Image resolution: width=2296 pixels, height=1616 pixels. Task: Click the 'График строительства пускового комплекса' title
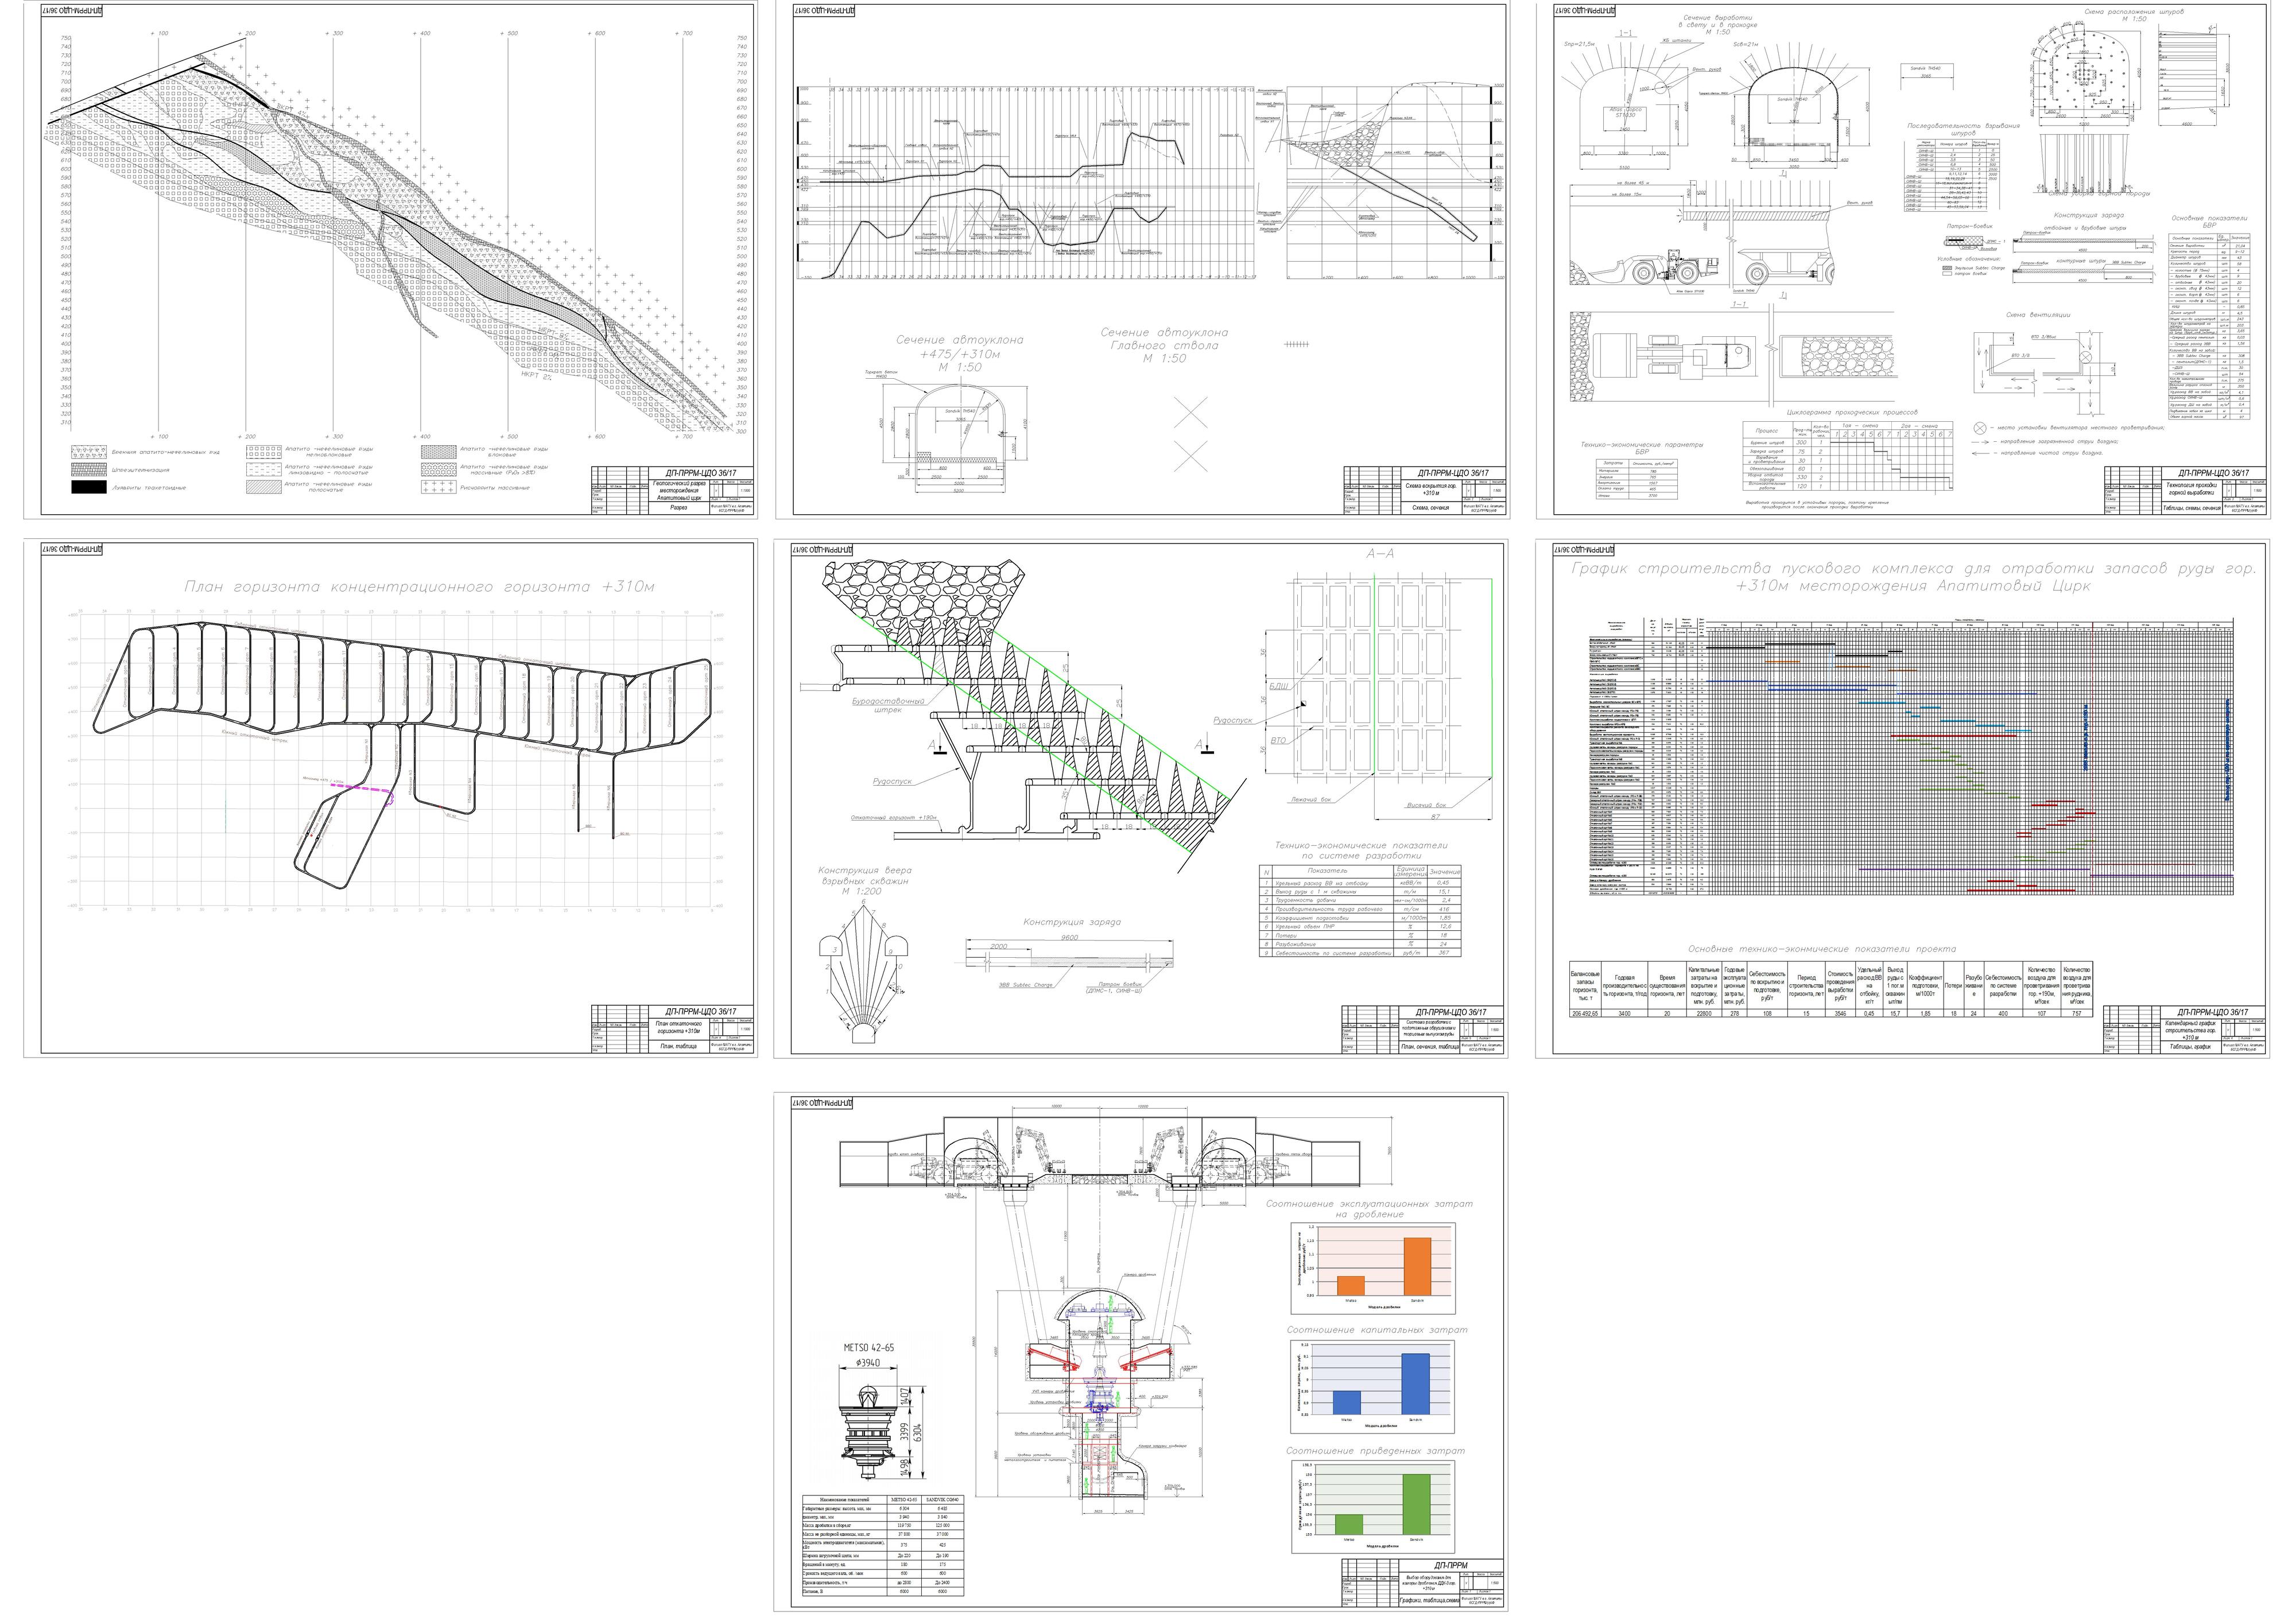(x=1913, y=577)
